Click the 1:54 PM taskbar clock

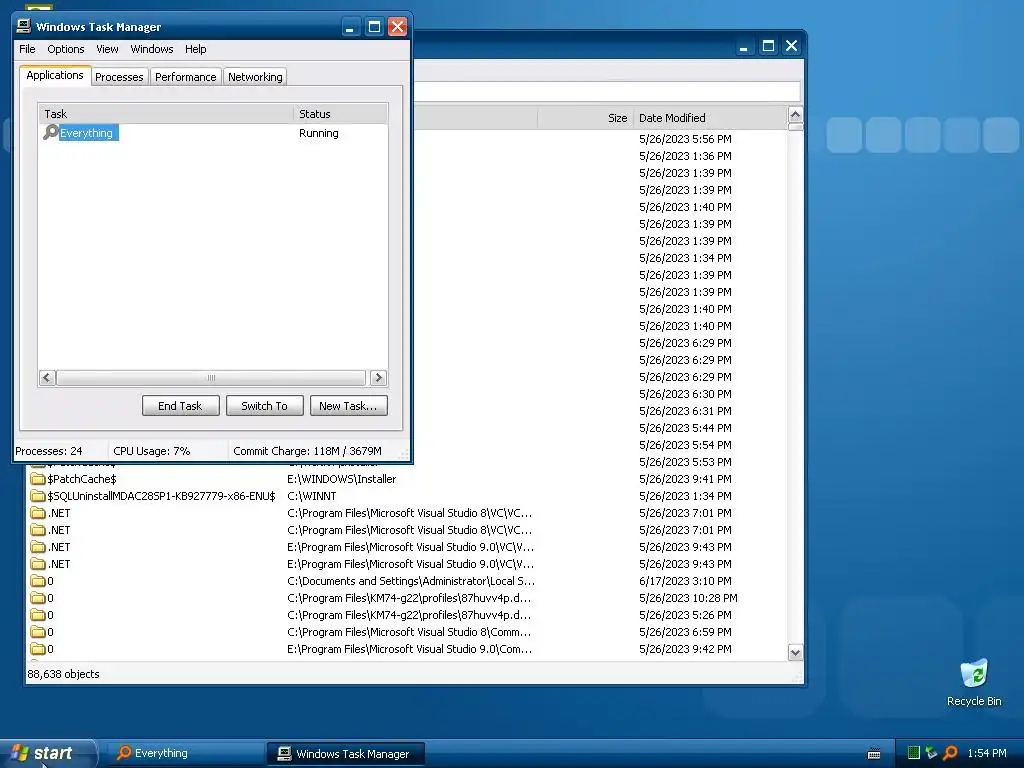tap(987, 753)
